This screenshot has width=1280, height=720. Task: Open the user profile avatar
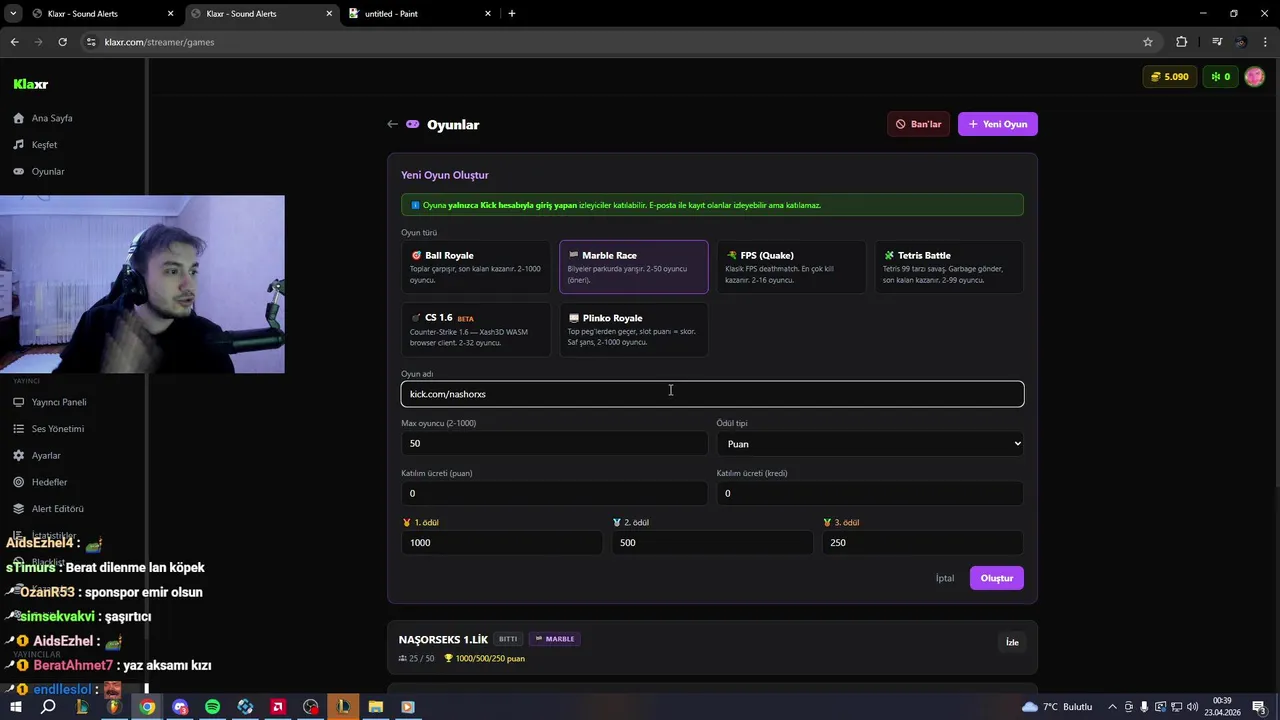1254,77
